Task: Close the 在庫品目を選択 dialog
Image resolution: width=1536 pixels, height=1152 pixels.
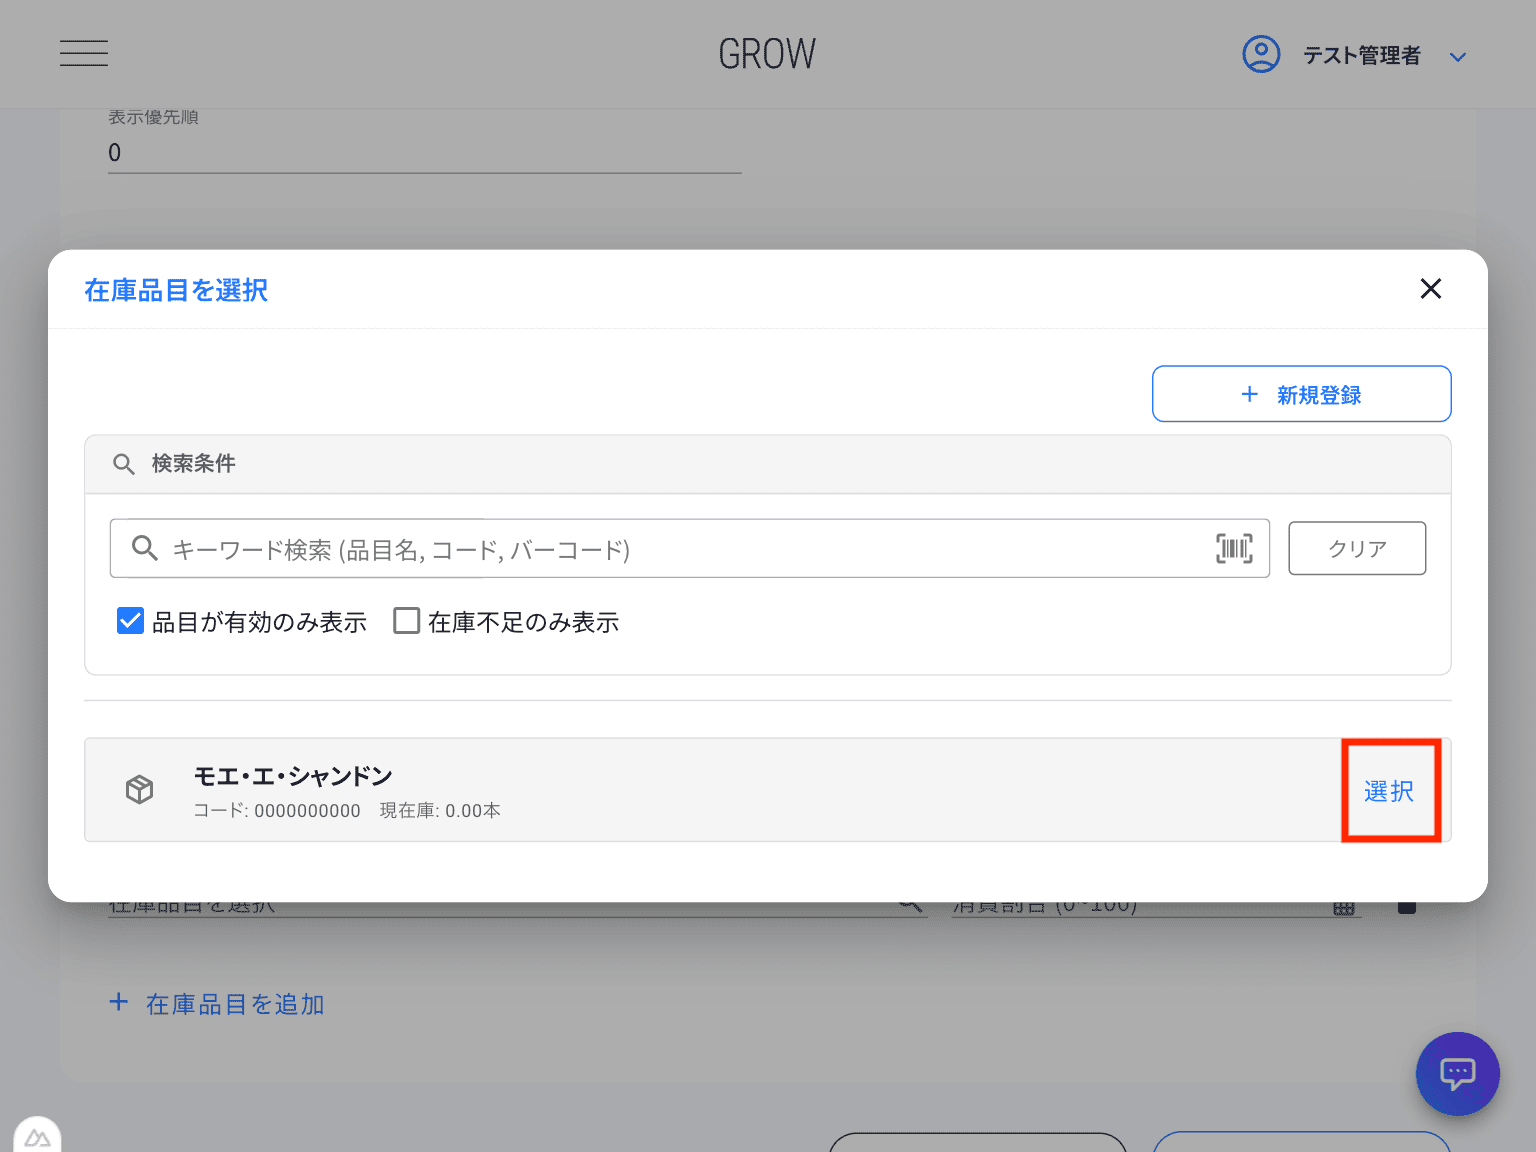Action: click(1430, 289)
